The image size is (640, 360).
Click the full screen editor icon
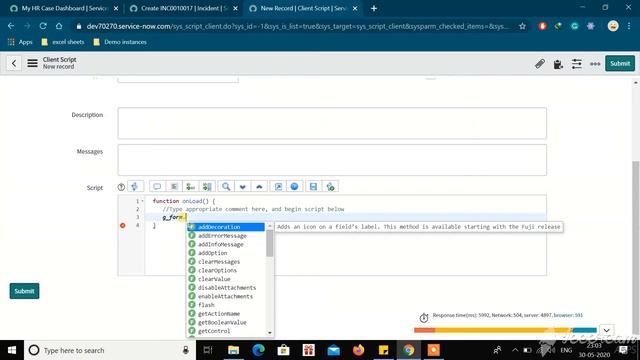click(x=278, y=187)
